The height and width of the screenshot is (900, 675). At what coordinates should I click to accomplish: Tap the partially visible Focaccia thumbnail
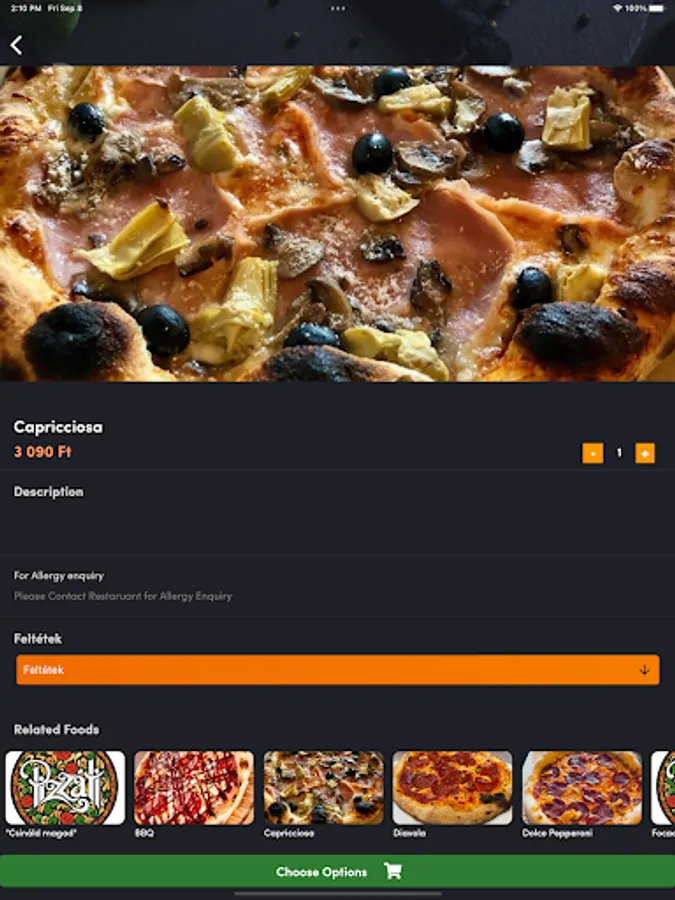(664, 788)
